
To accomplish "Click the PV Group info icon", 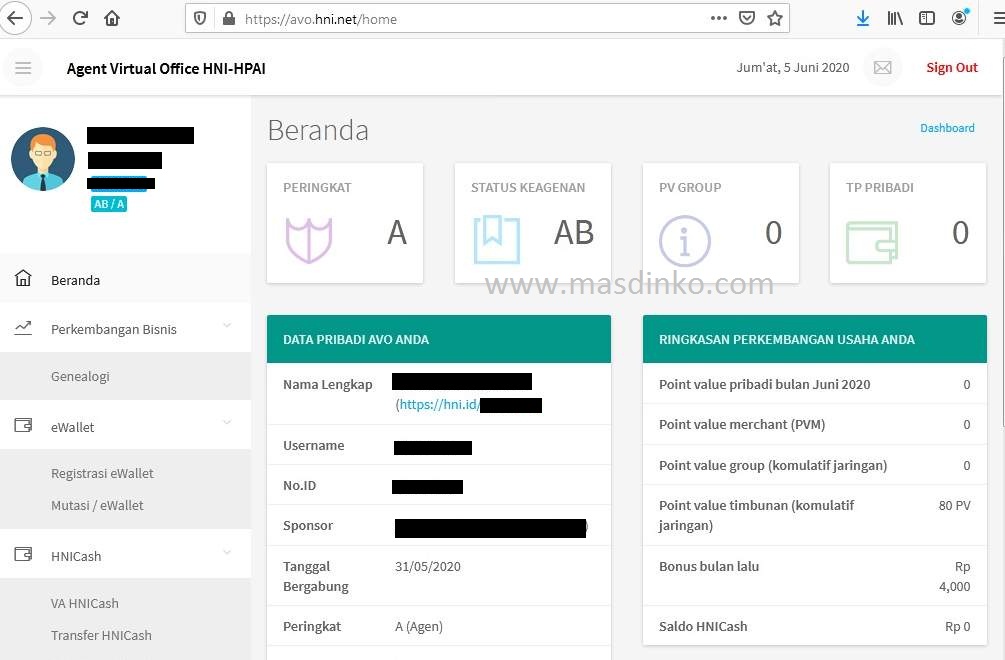I will pos(684,238).
